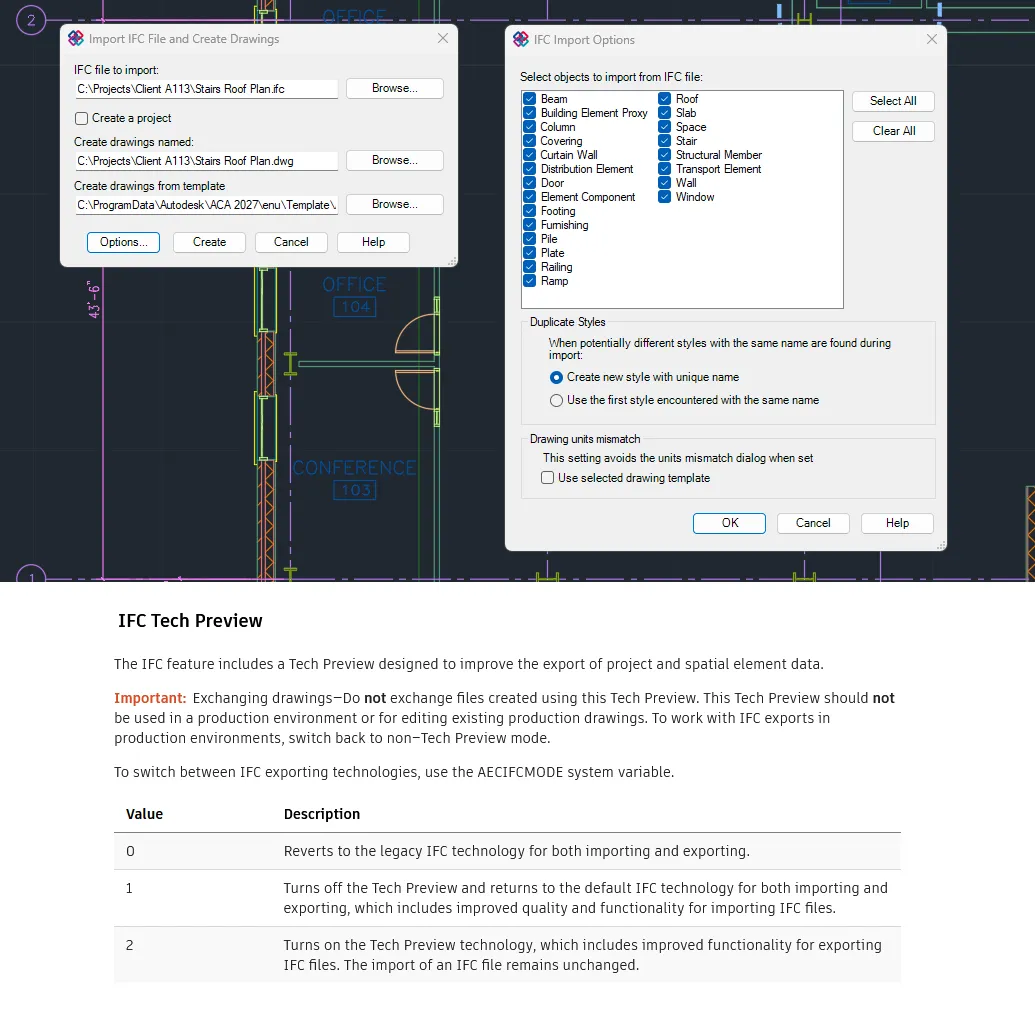Click the Create drawings named path field
1035x1034 pixels.
[x=206, y=161]
